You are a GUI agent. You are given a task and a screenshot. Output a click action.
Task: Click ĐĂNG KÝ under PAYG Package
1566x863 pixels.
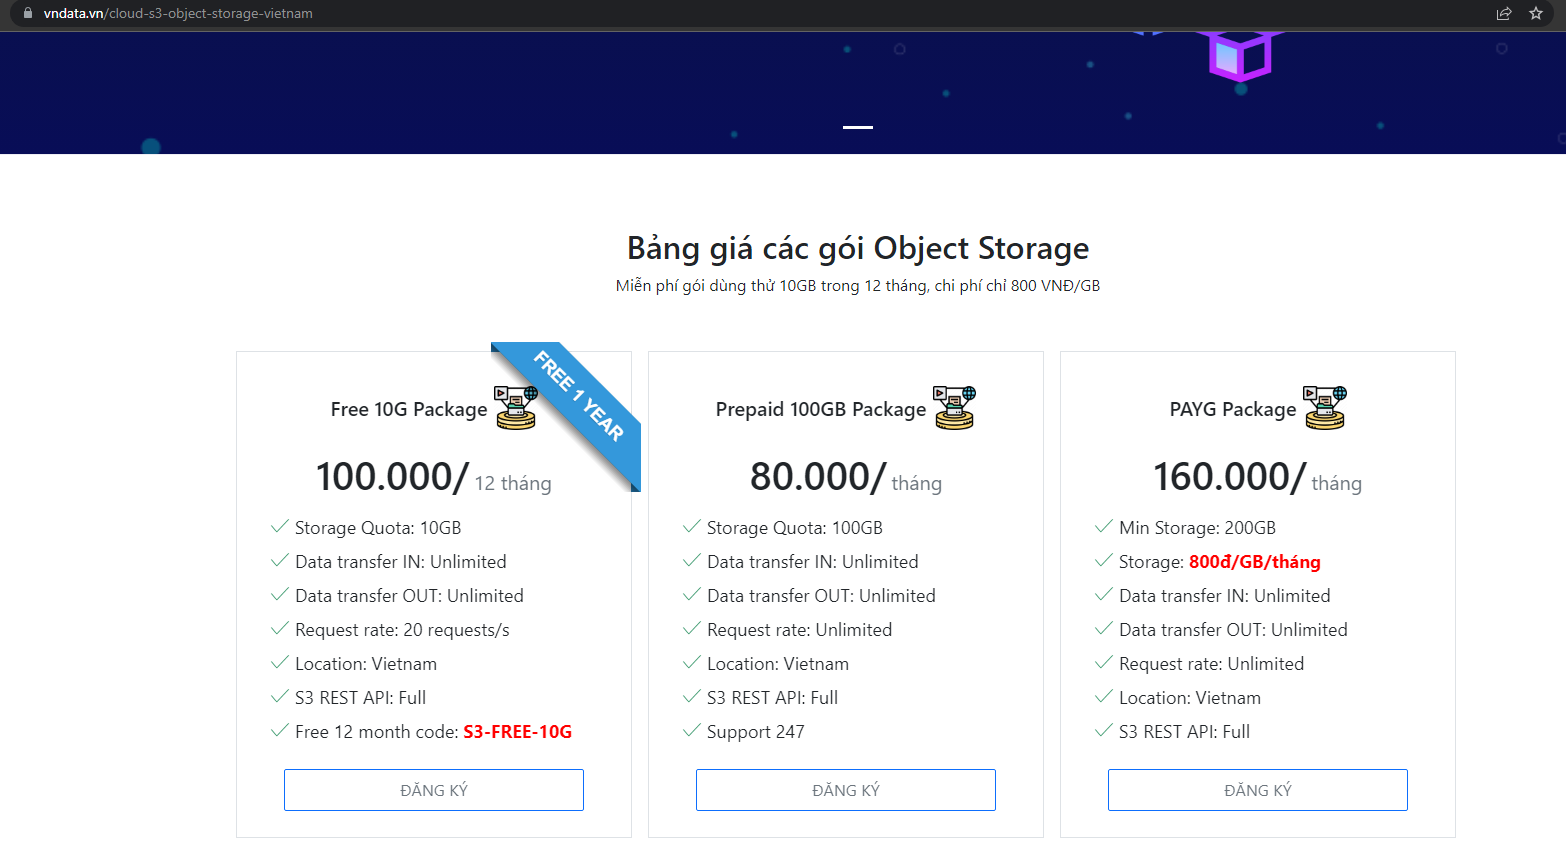pos(1258,790)
